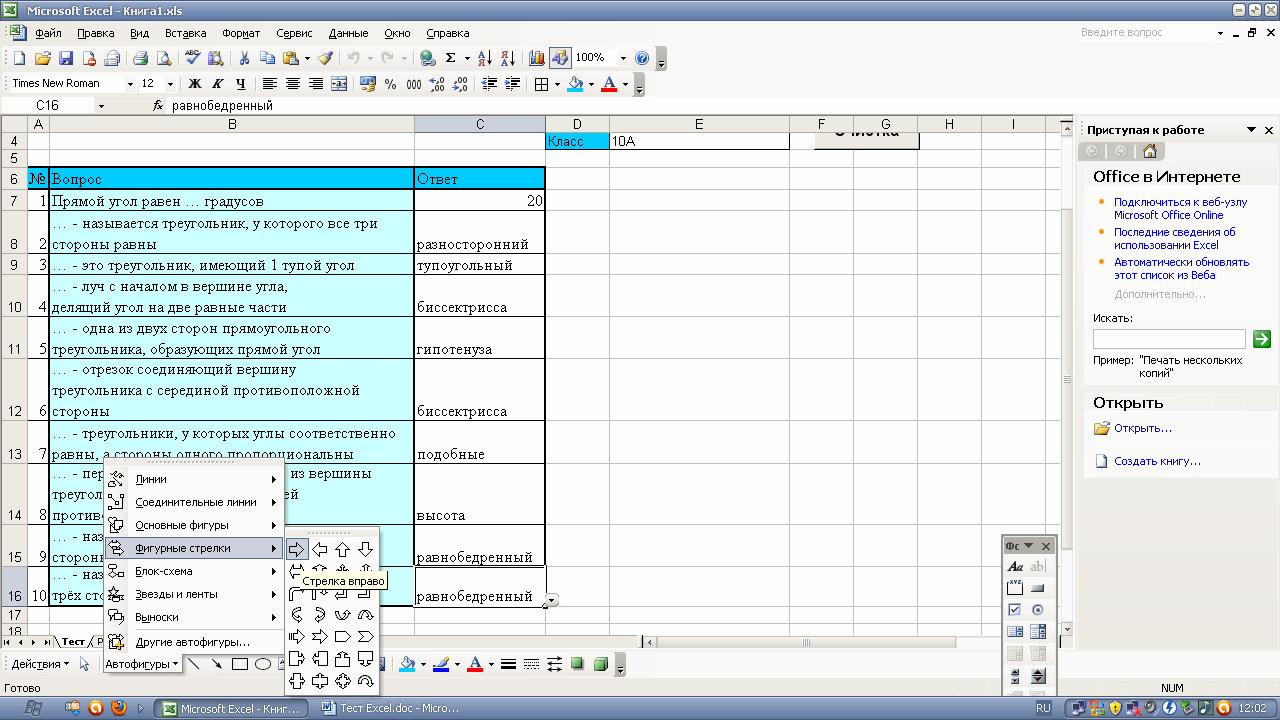
Task: Toggle the Drawing toolbar button
Action: [560, 58]
